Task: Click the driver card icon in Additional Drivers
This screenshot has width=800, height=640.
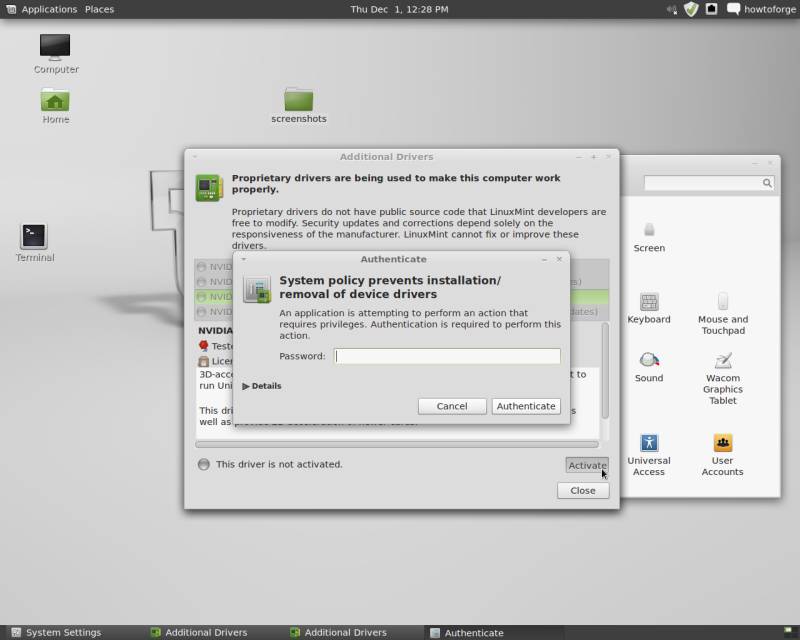Action: [209, 187]
